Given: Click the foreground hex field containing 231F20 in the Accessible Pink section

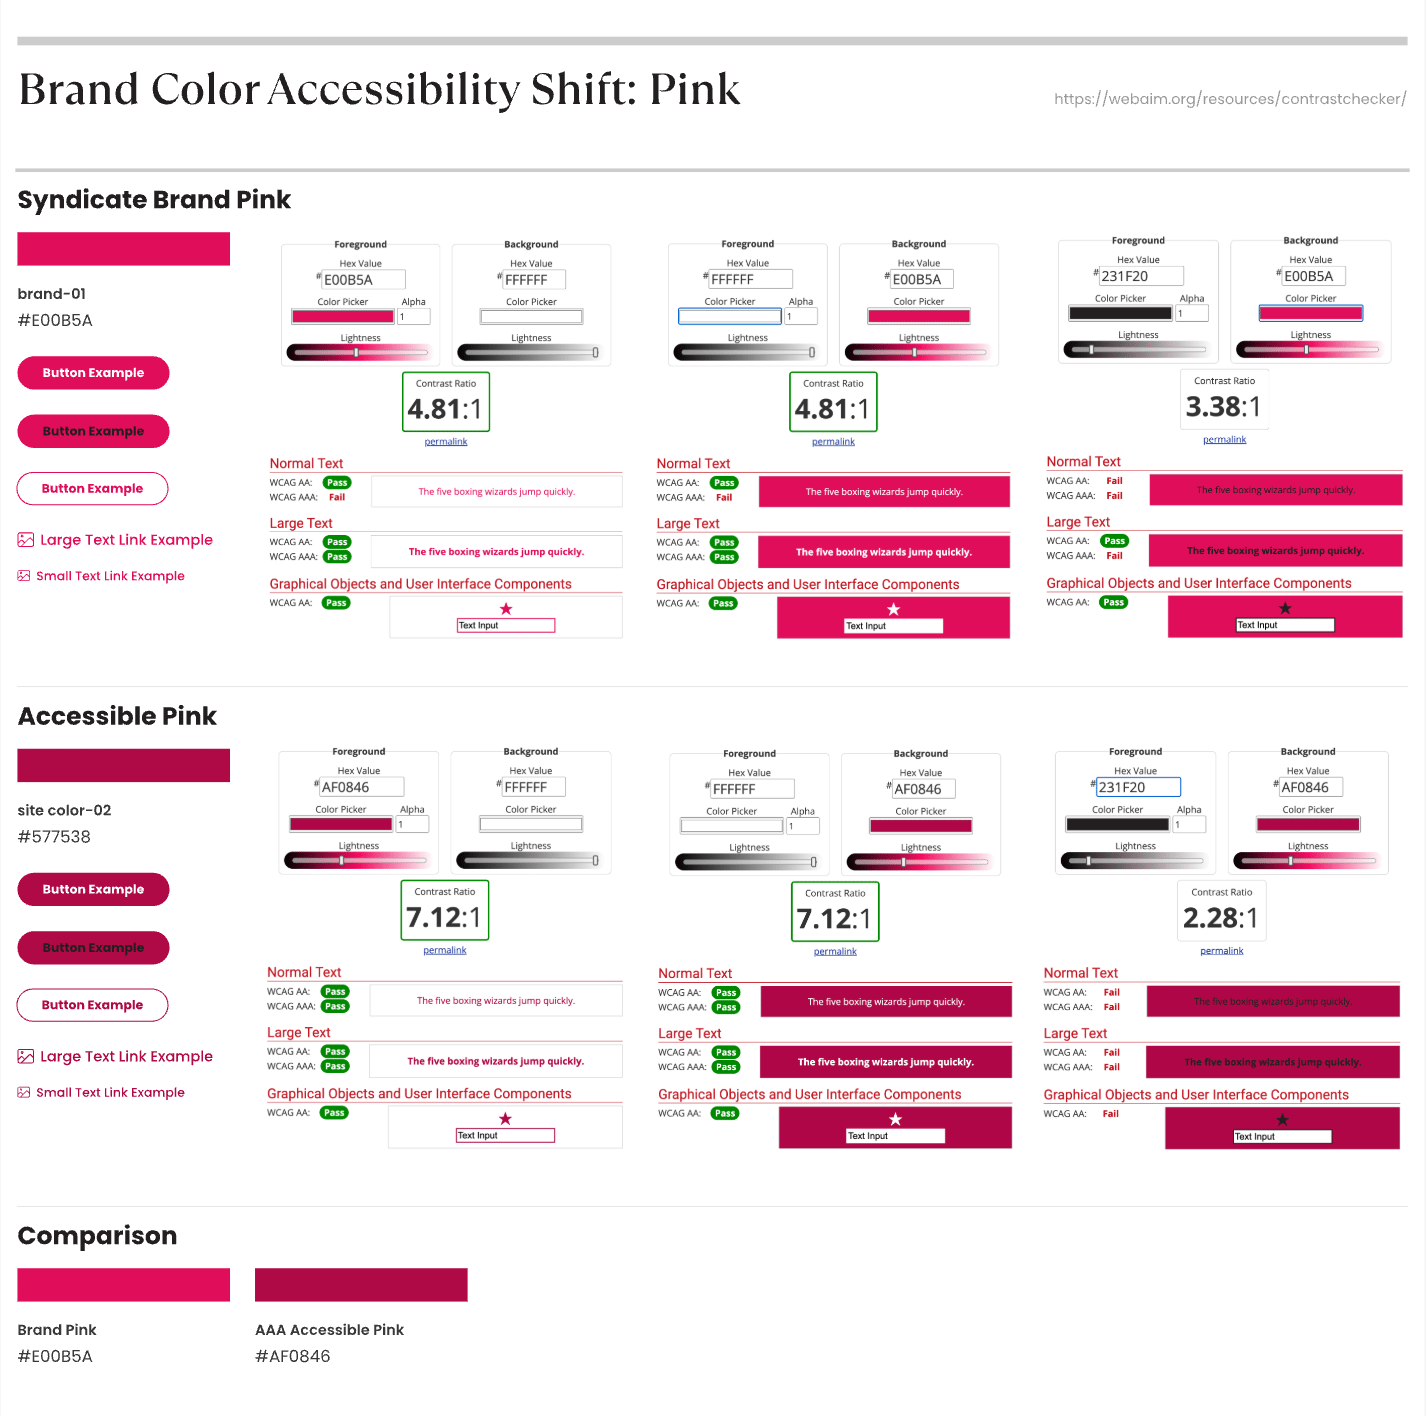Looking at the screenshot, I should [x=1138, y=787].
